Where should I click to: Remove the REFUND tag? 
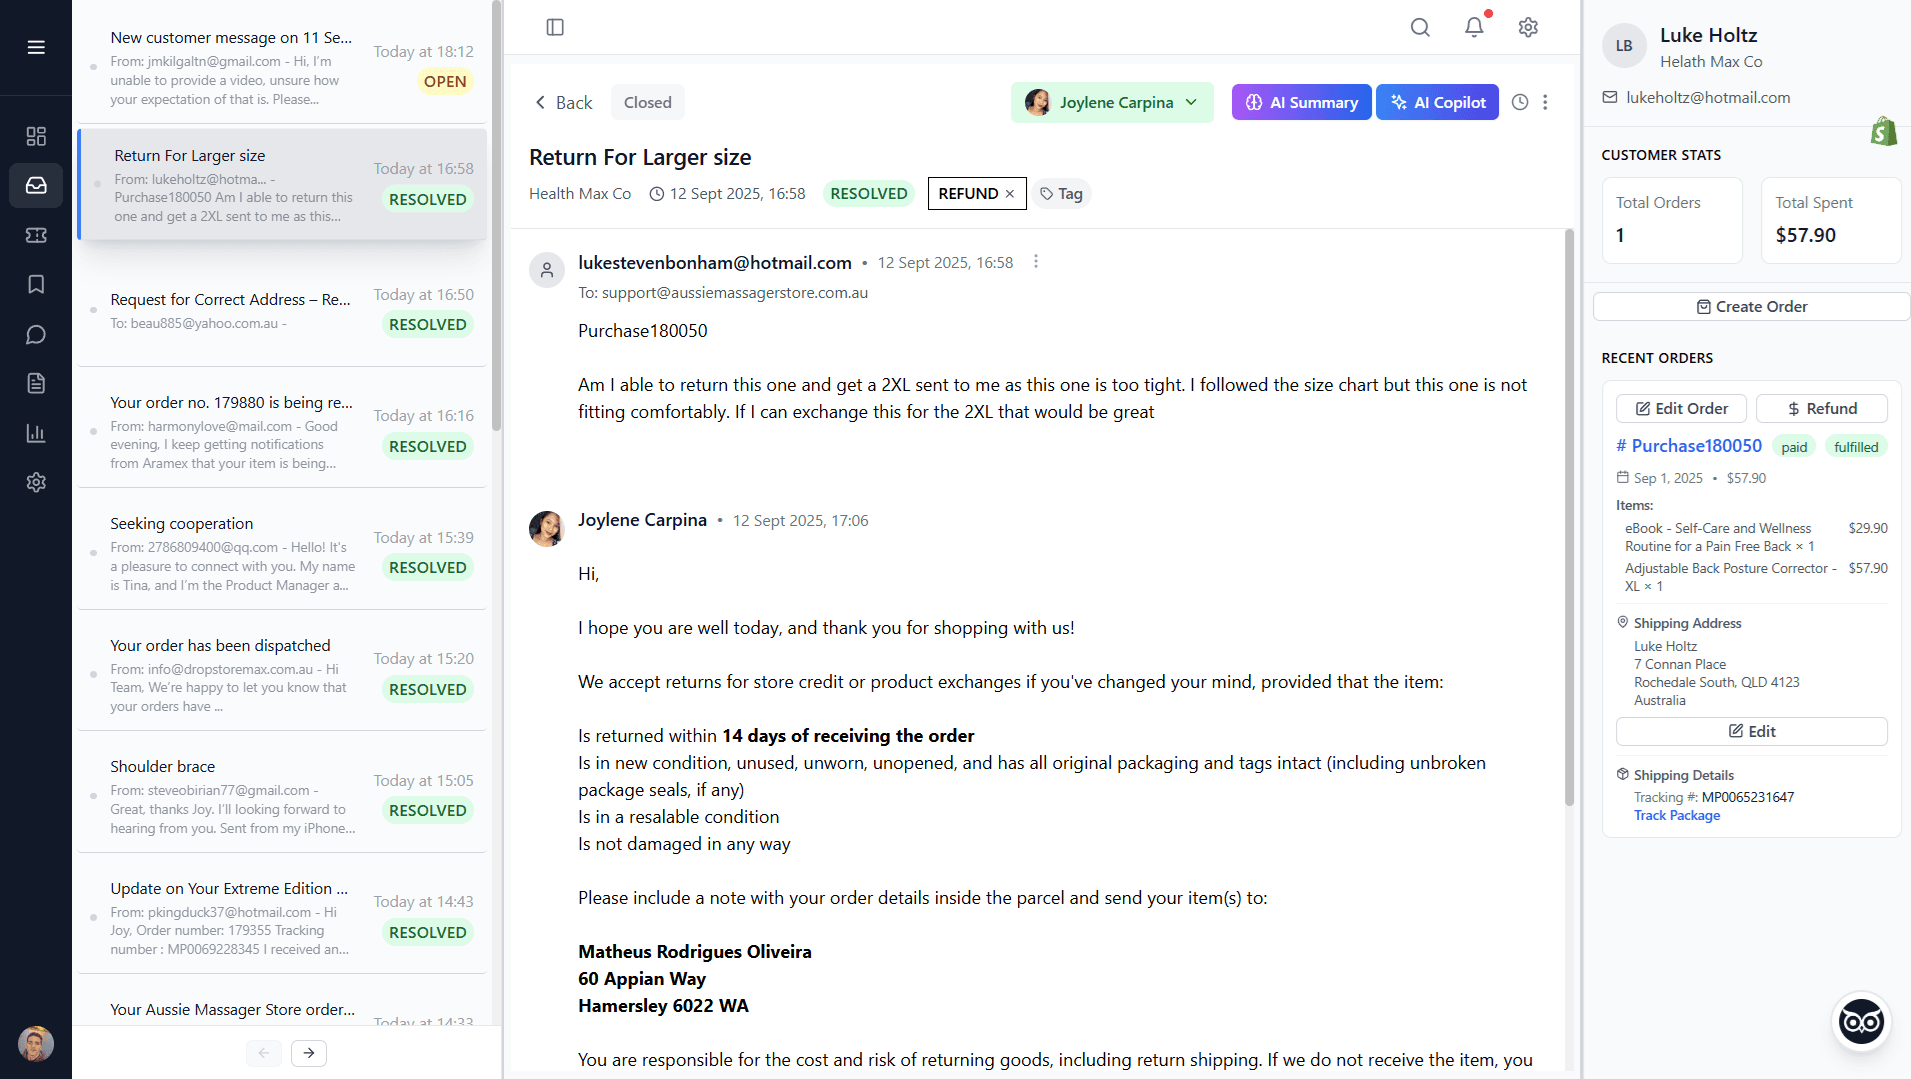click(1010, 194)
